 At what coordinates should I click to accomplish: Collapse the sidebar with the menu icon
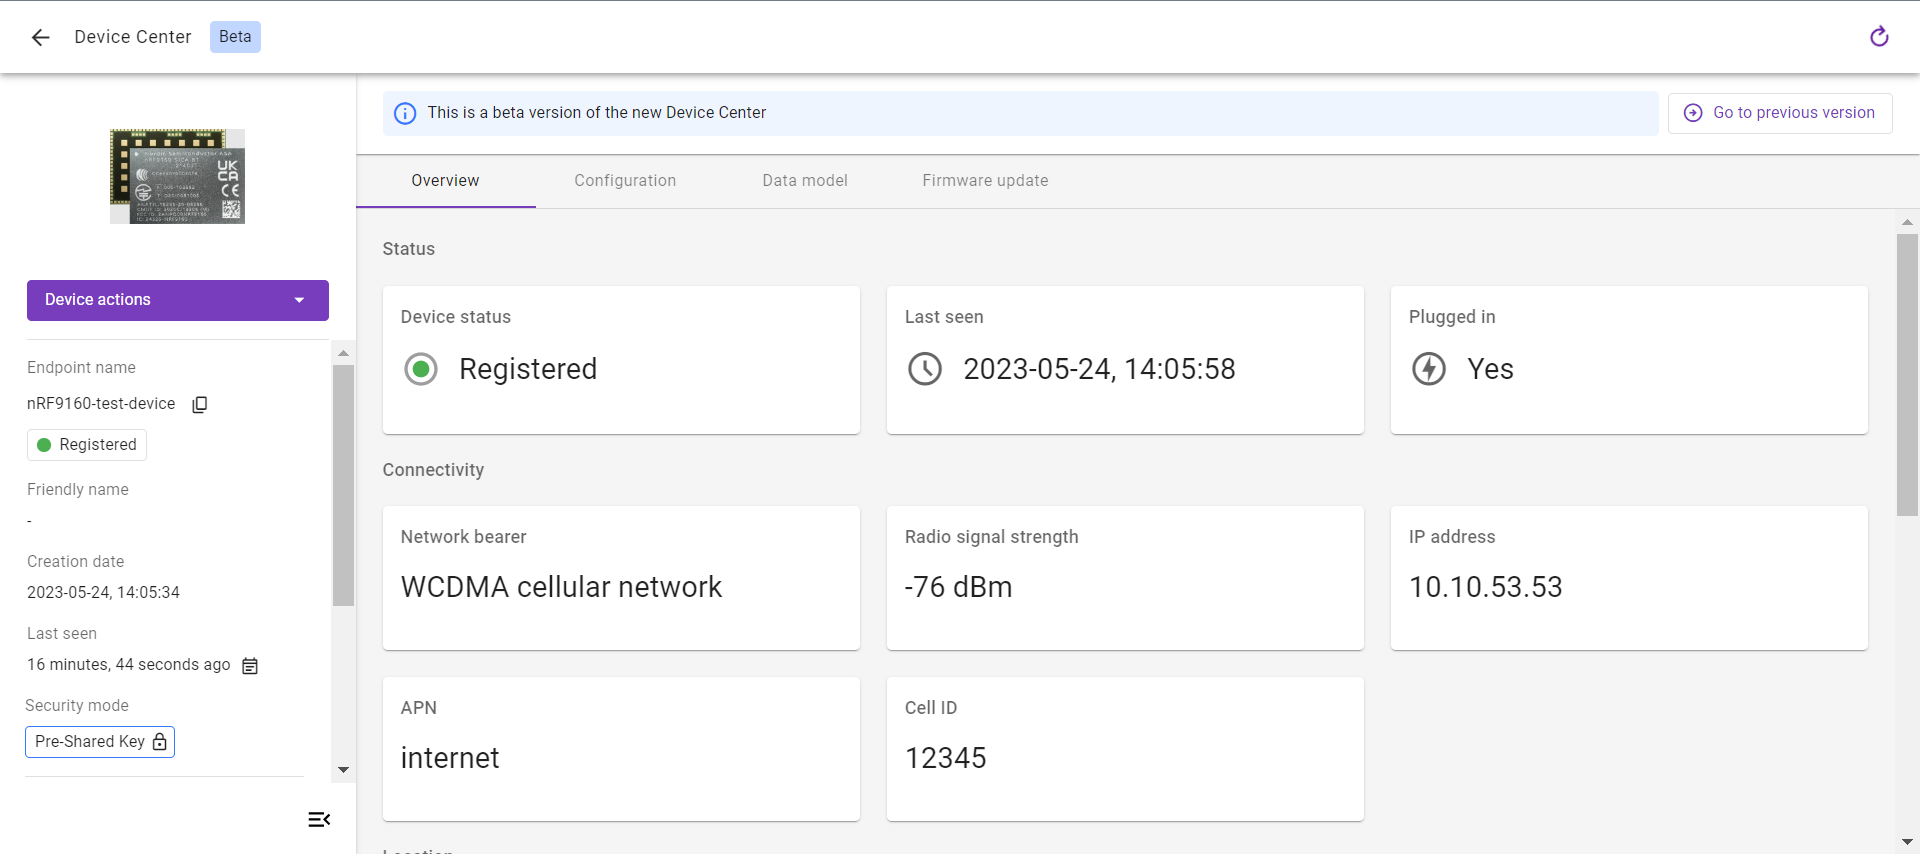click(319, 820)
